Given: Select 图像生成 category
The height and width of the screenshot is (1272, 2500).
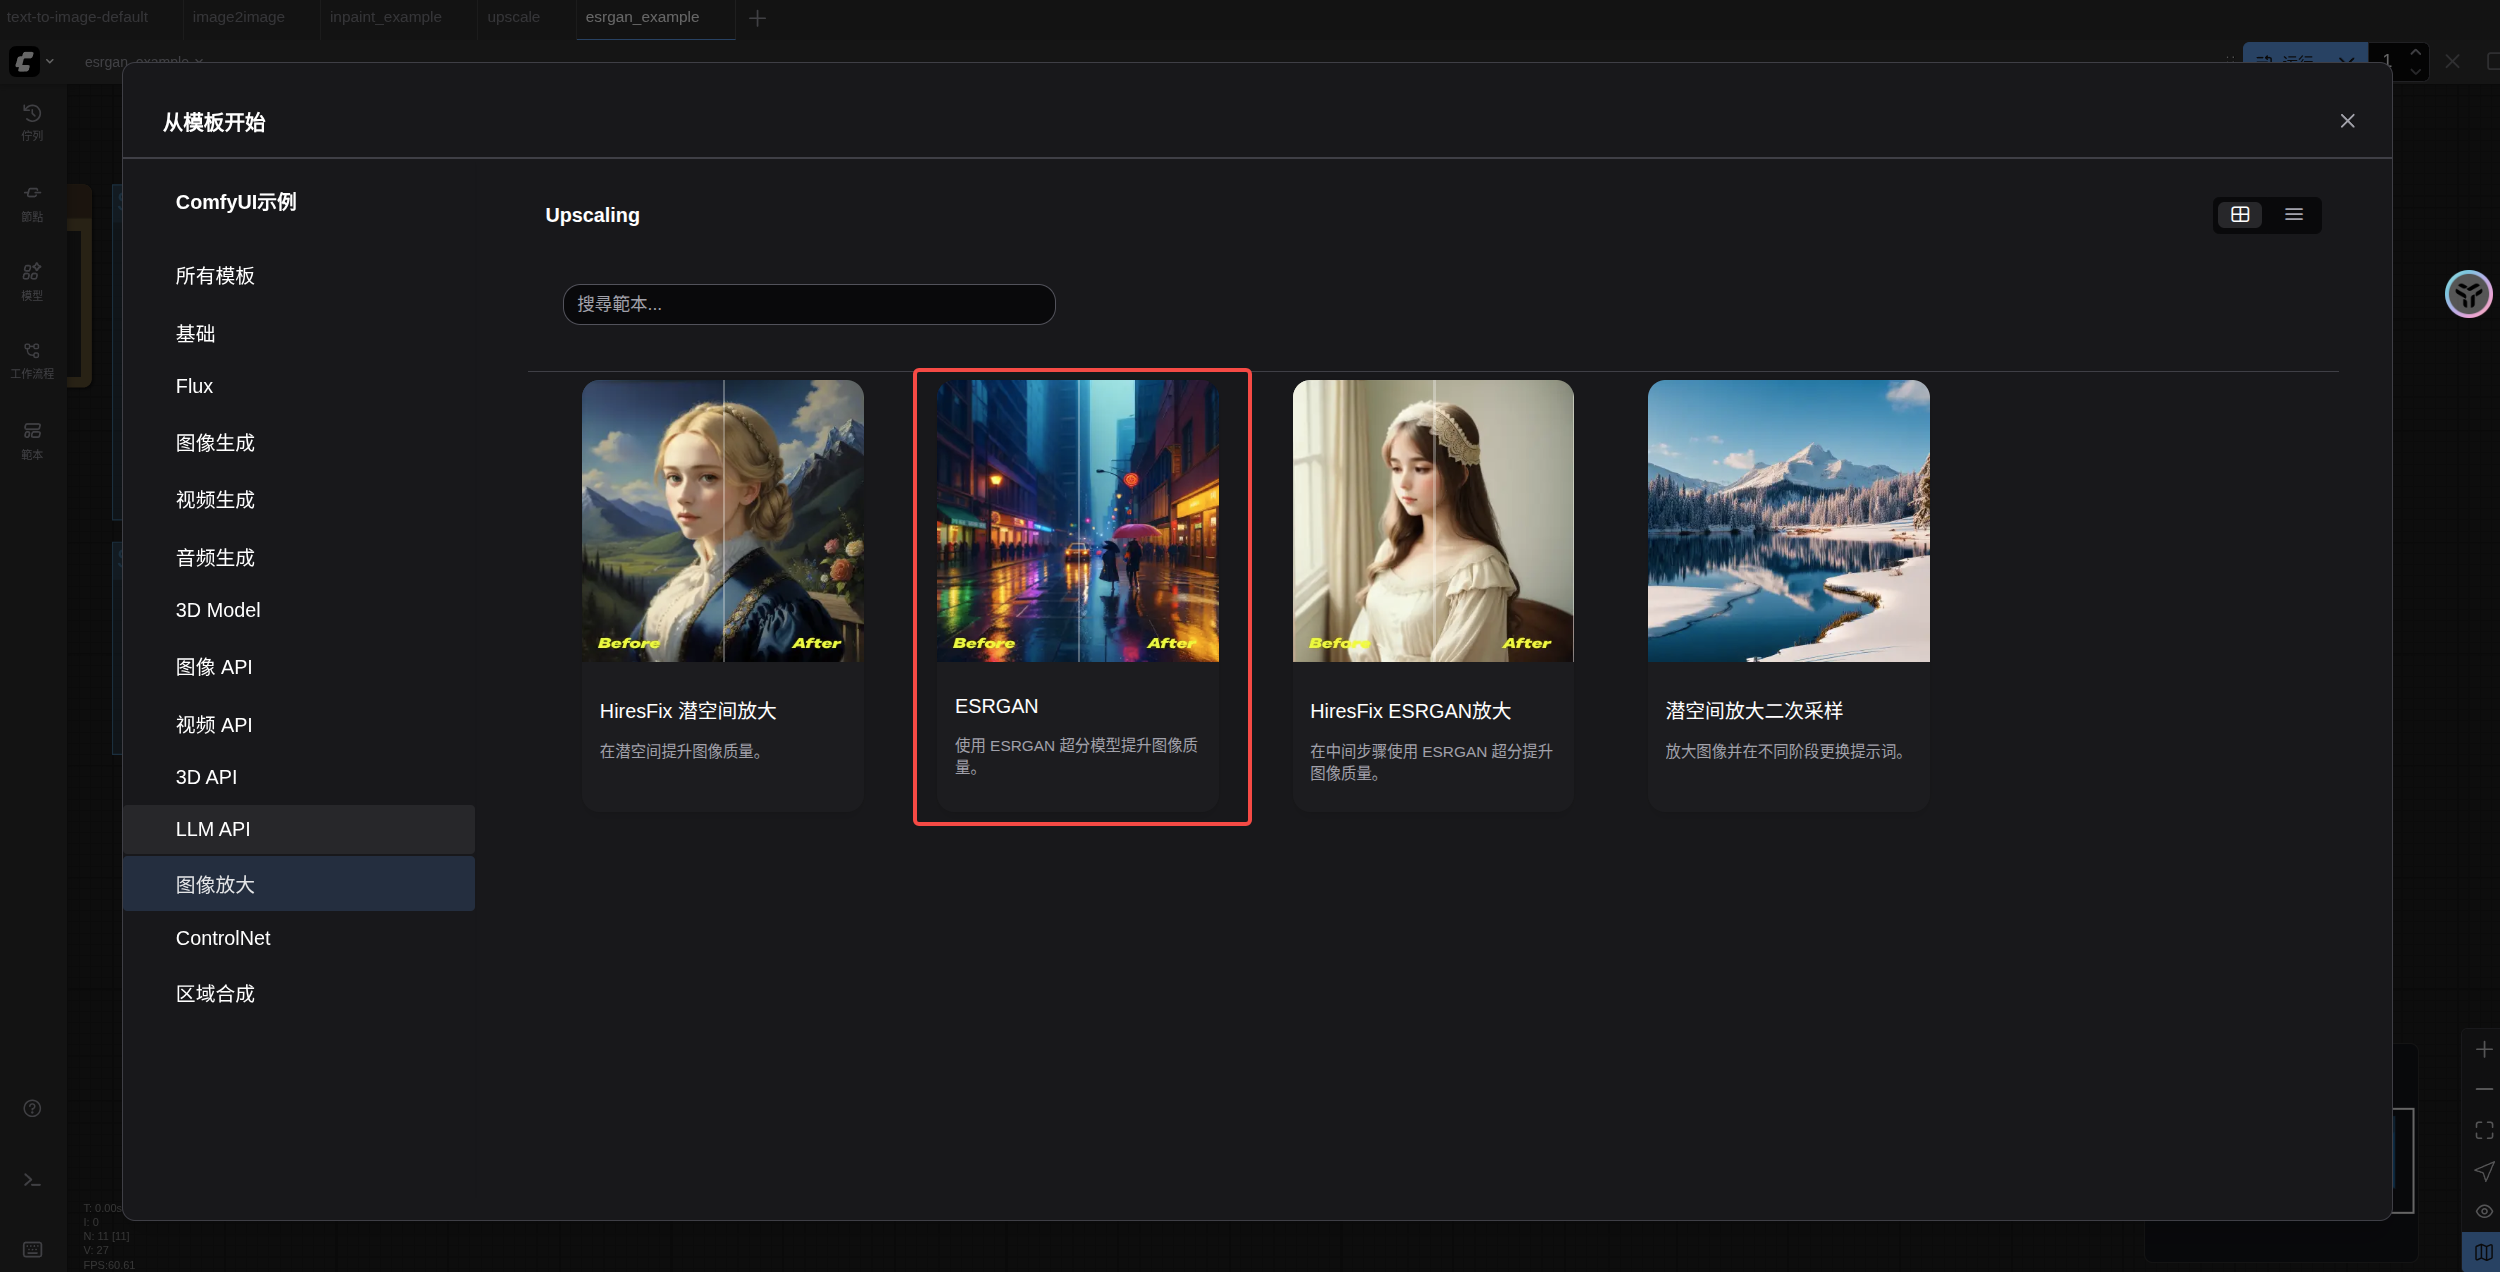Looking at the screenshot, I should [x=298, y=443].
